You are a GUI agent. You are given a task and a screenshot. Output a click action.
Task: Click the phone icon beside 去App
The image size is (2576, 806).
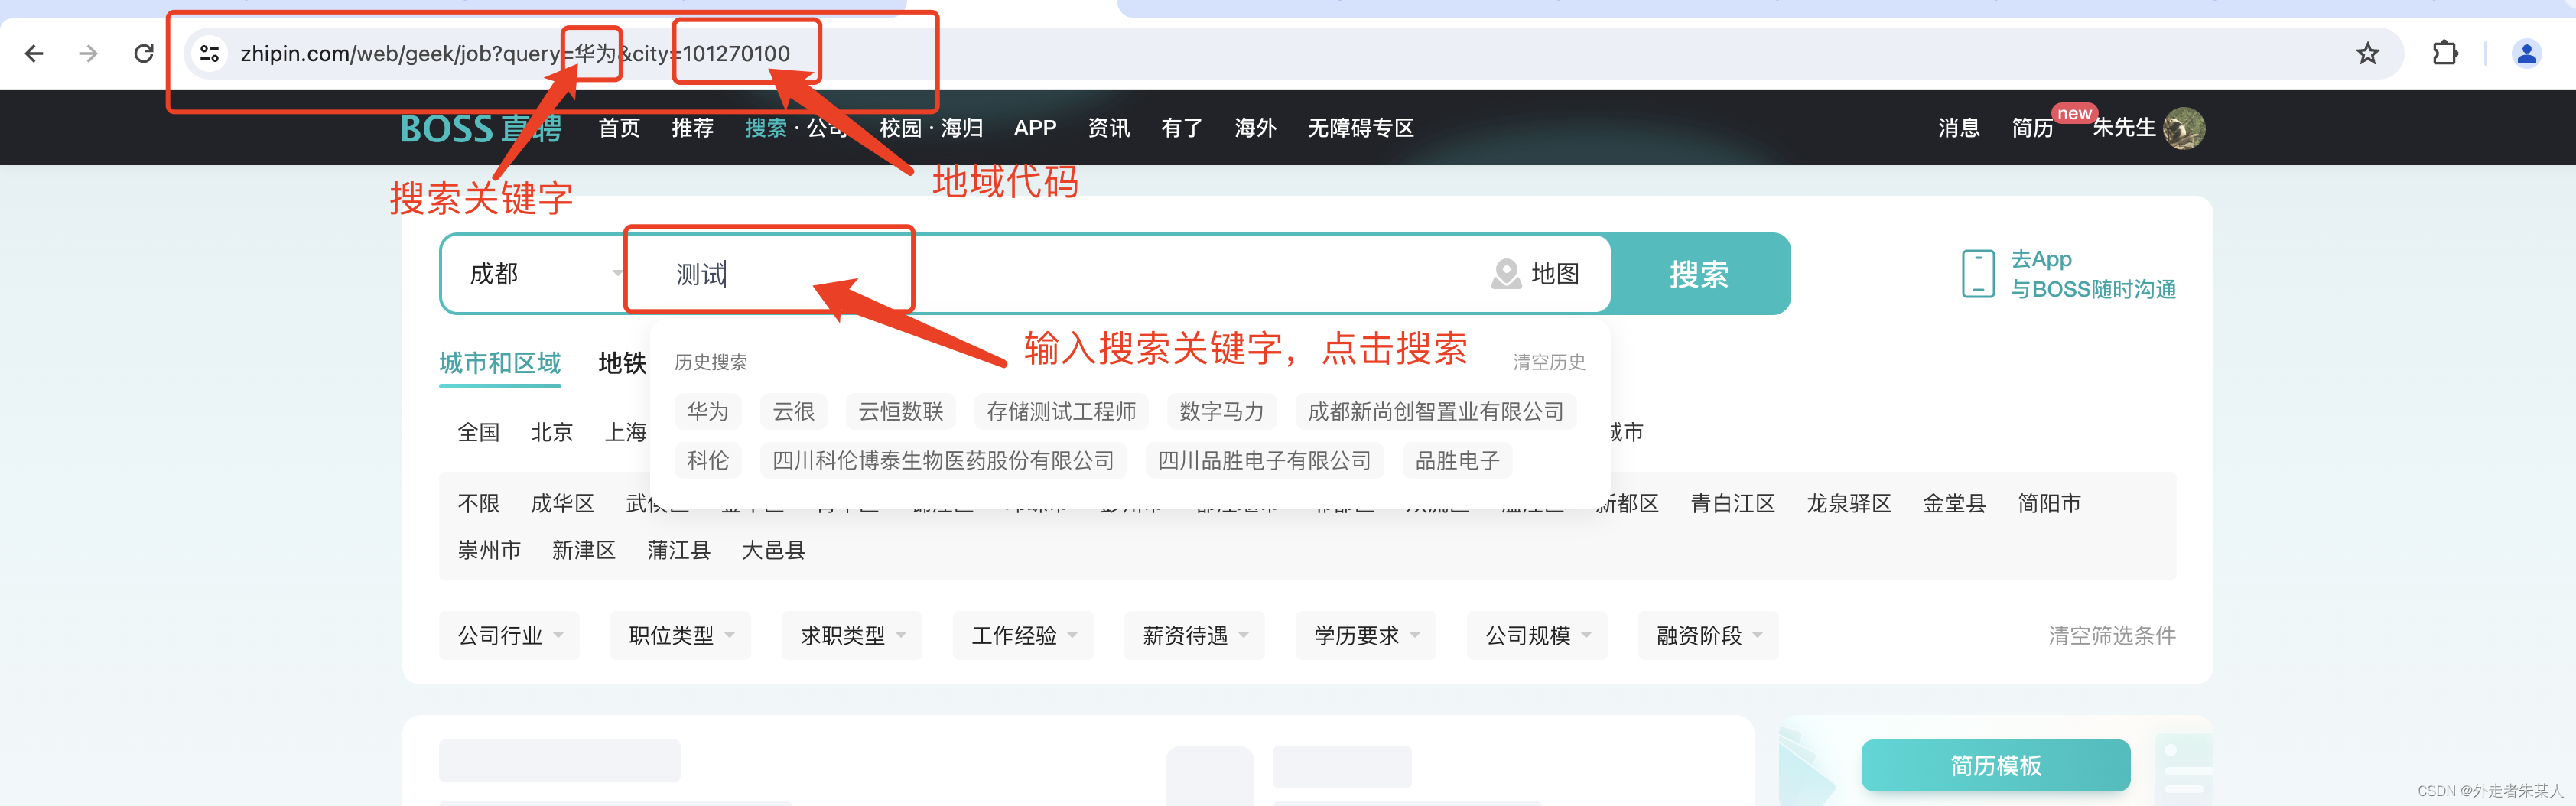click(1977, 274)
